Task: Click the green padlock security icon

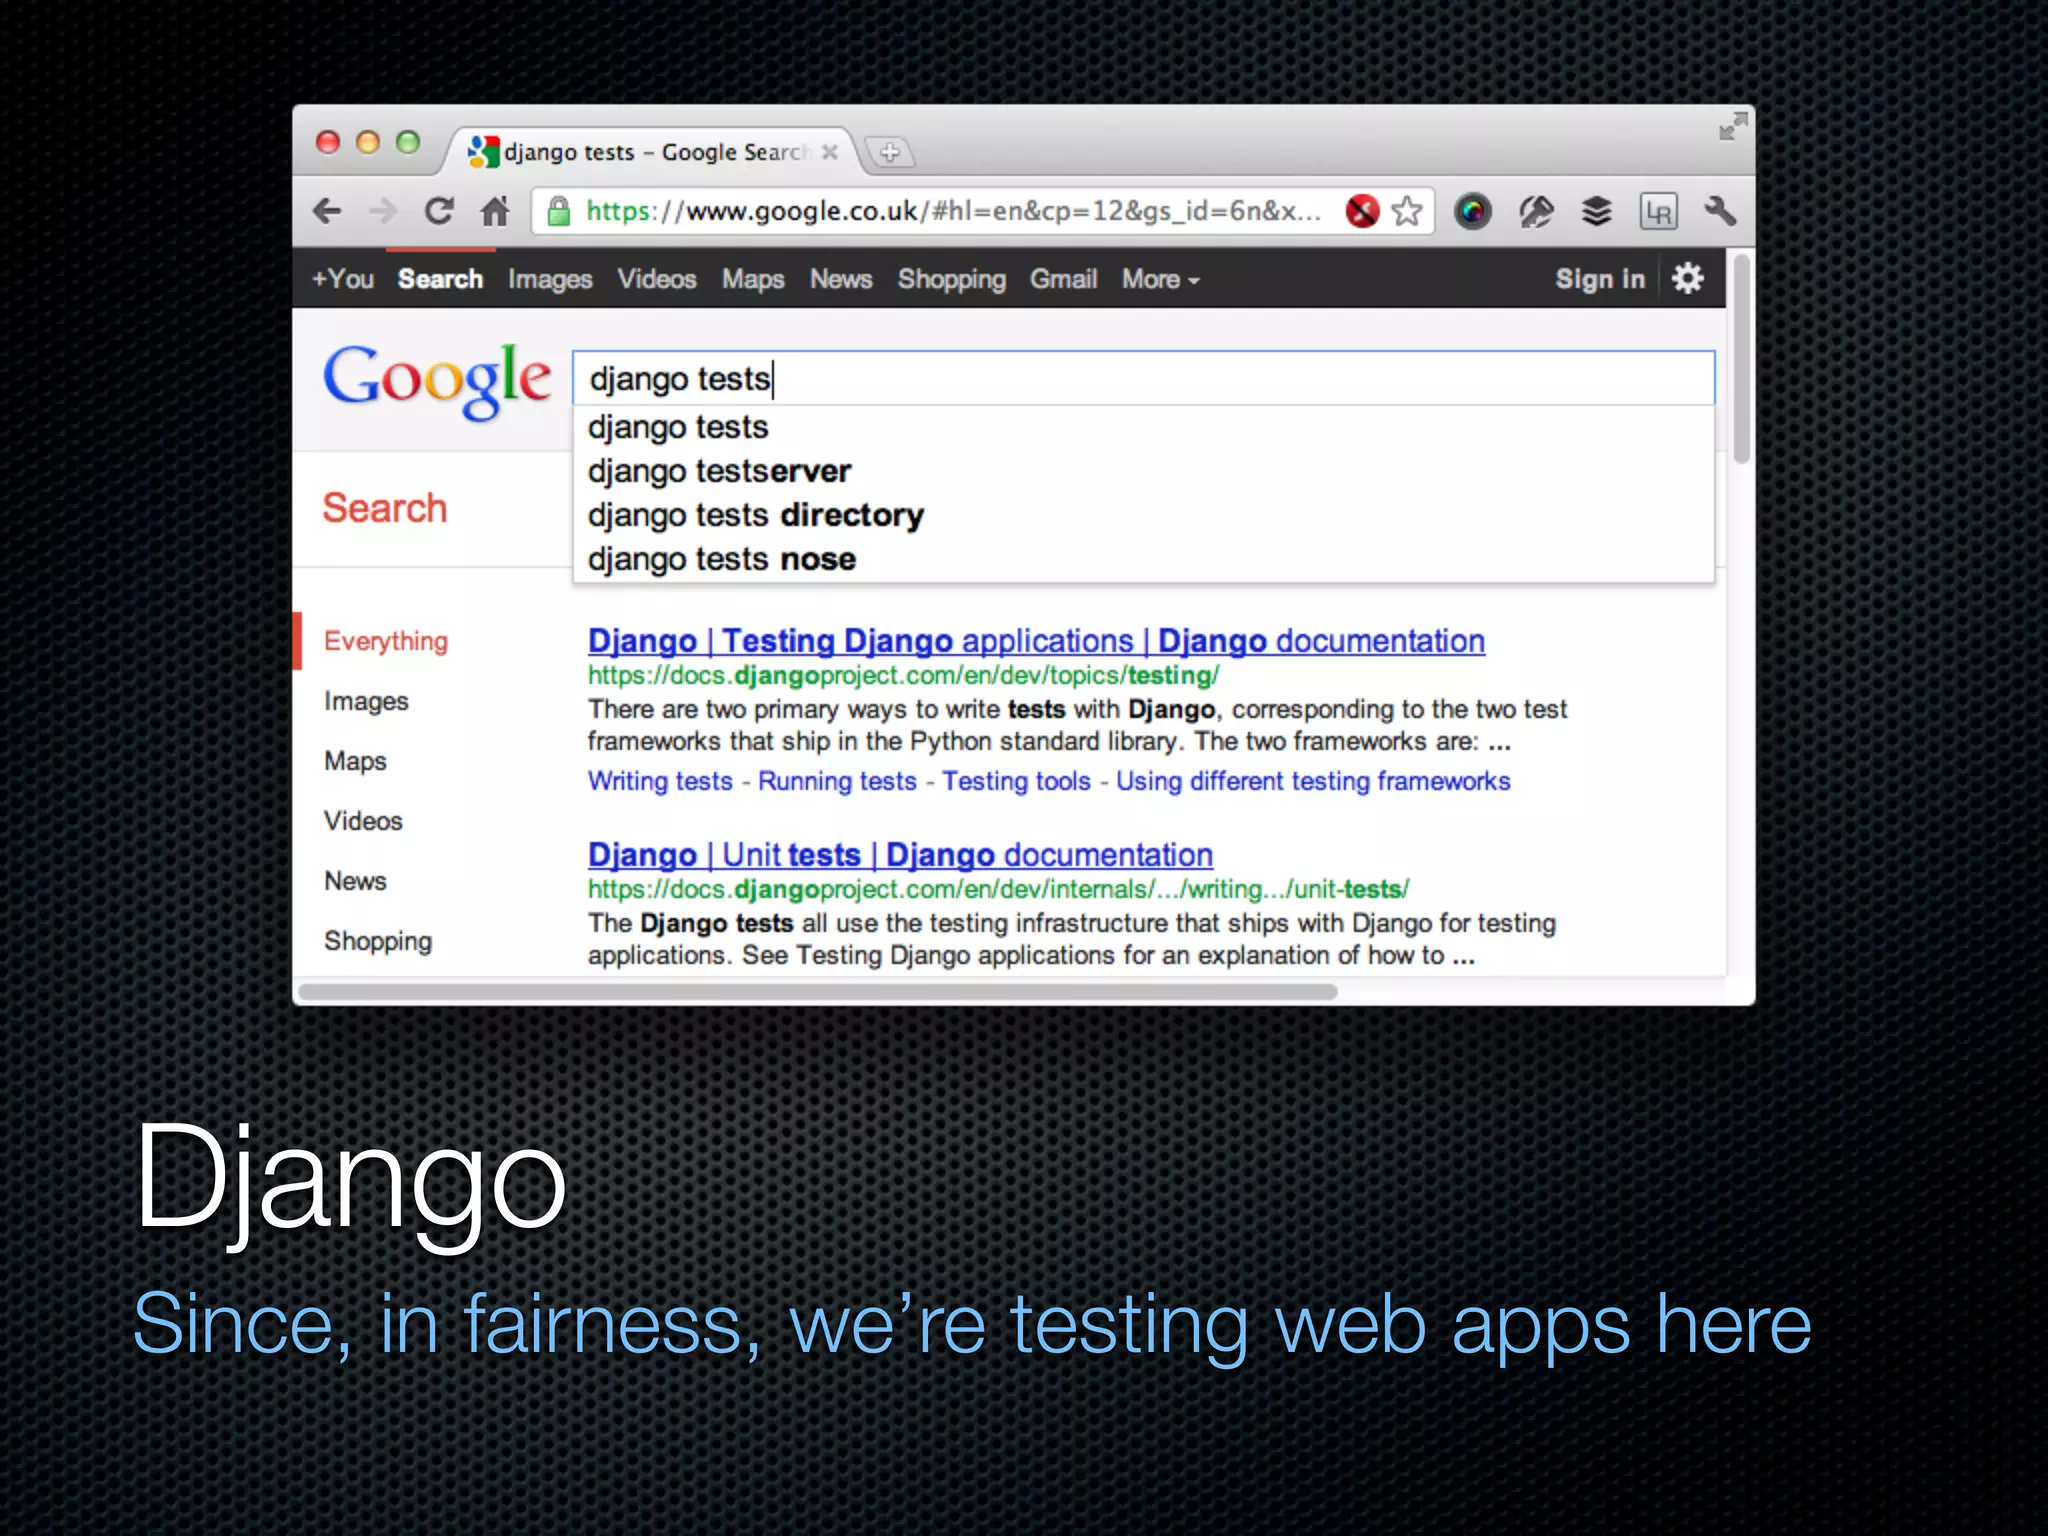Action: coord(559,211)
